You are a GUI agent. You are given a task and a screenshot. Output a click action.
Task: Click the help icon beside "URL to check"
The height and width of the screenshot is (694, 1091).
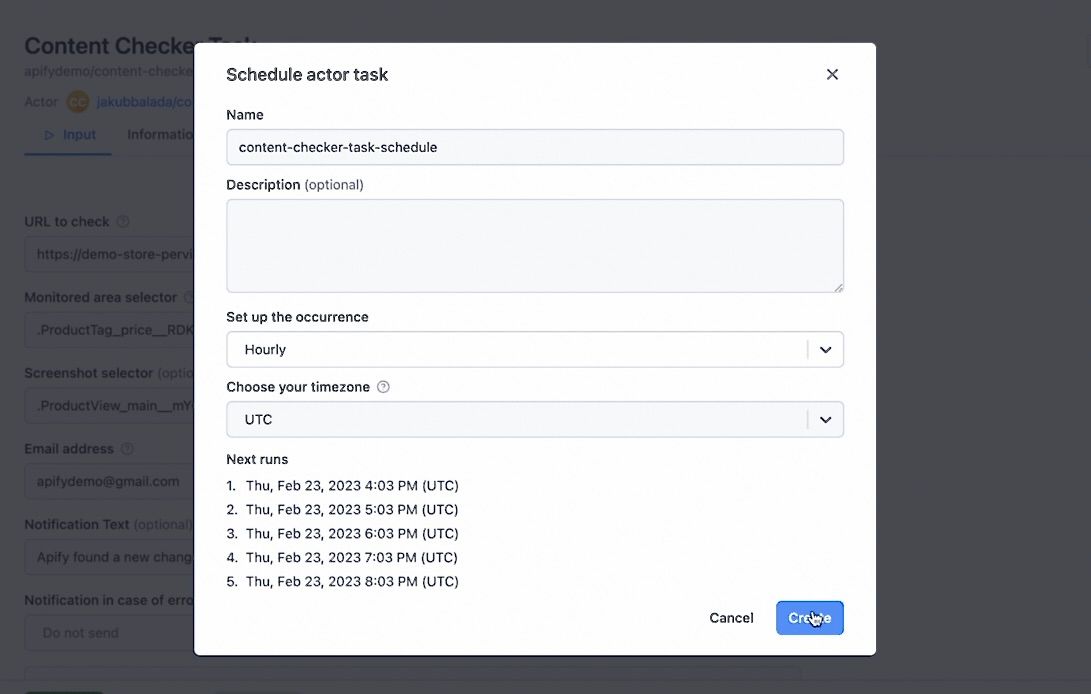119,220
